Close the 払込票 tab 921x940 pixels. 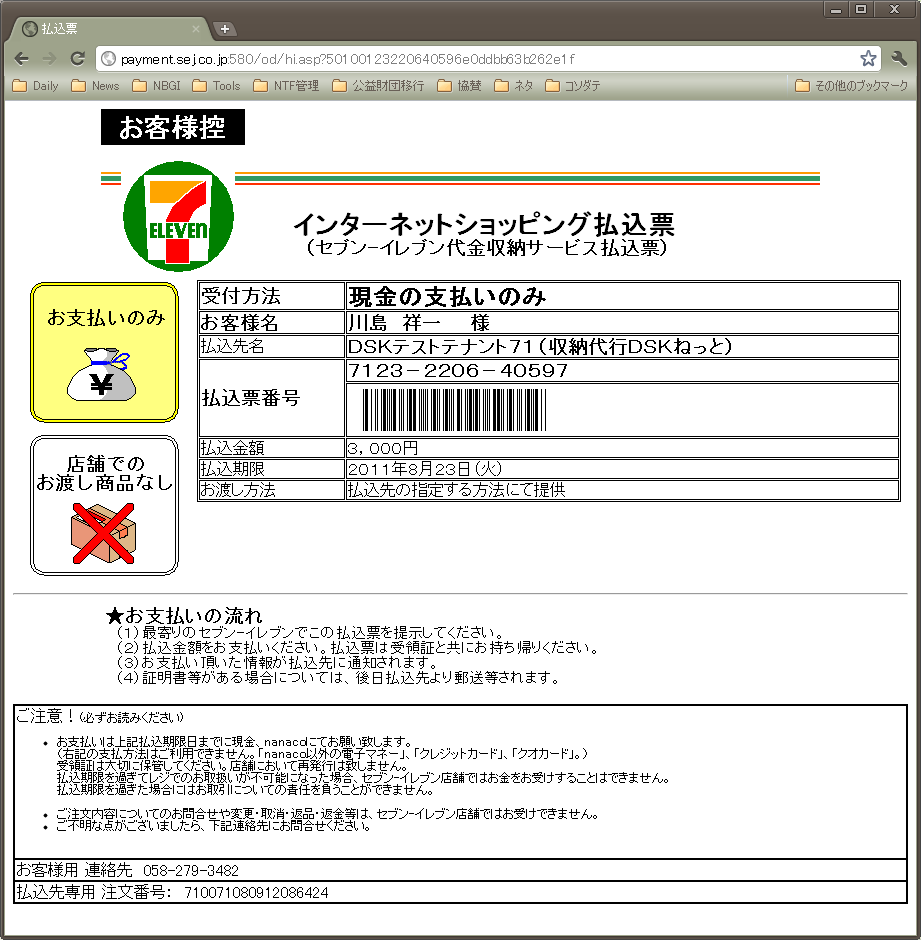195,28
